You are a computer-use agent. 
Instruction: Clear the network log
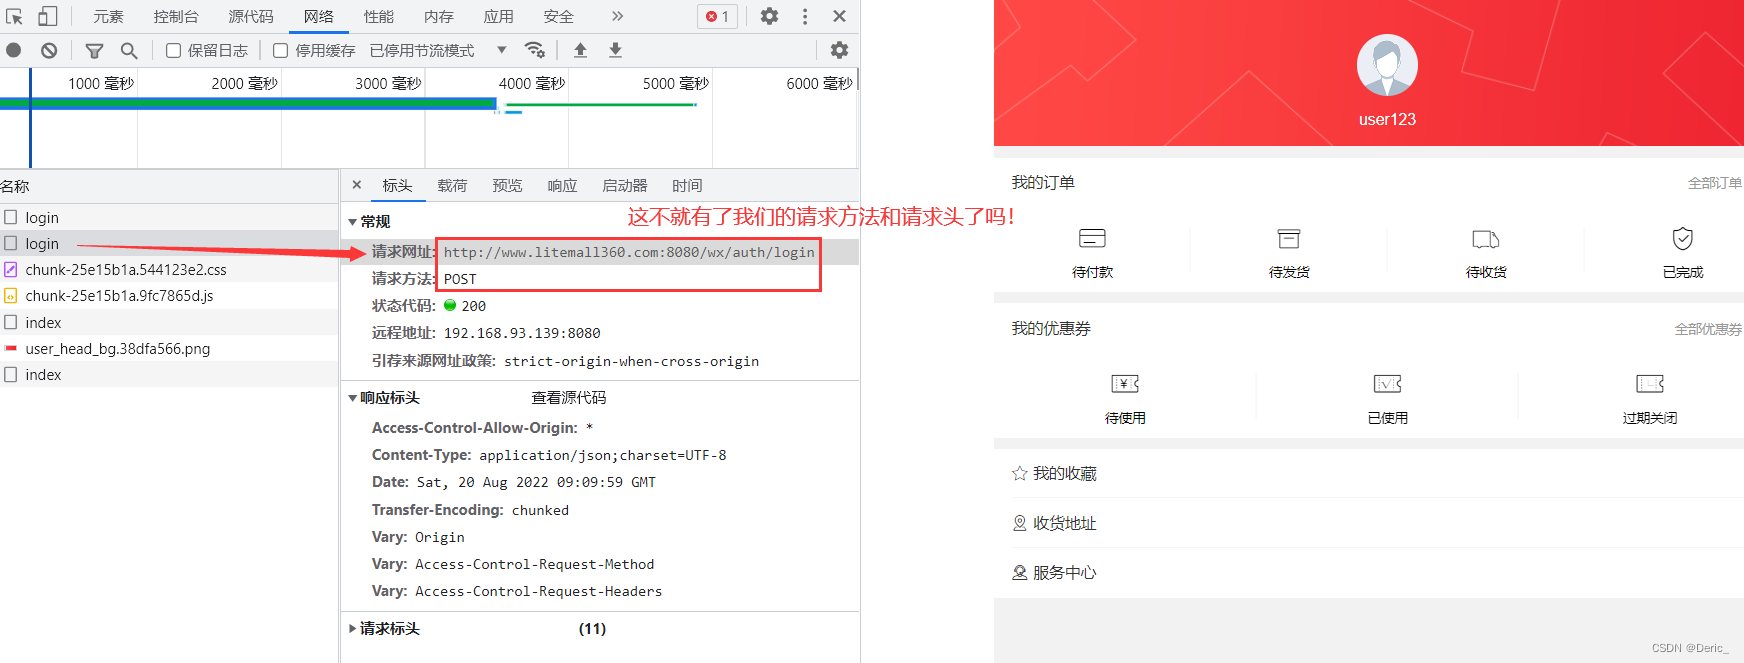[x=49, y=50]
